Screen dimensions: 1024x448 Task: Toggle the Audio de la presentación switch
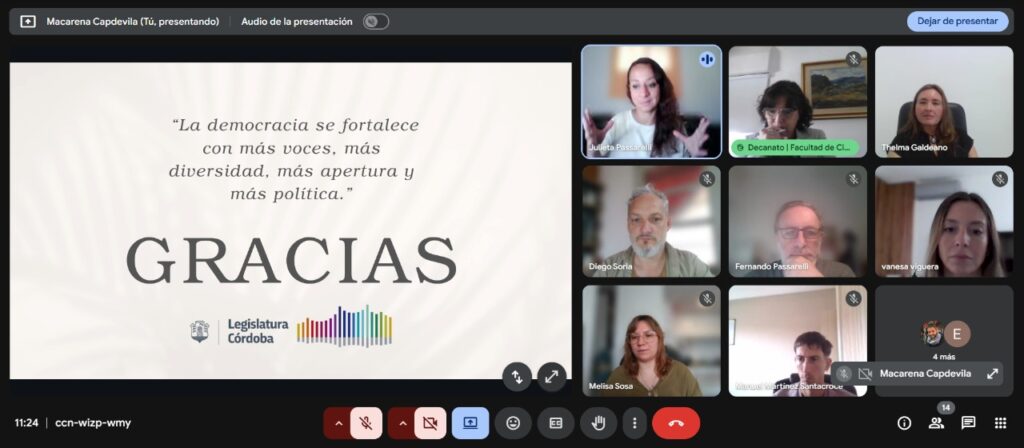(x=375, y=21)
